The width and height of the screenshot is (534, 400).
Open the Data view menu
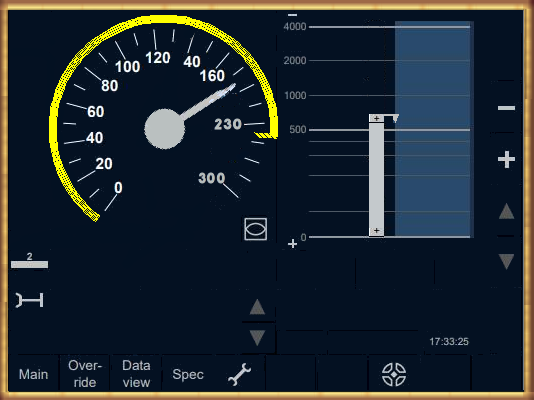click(136, 374)
